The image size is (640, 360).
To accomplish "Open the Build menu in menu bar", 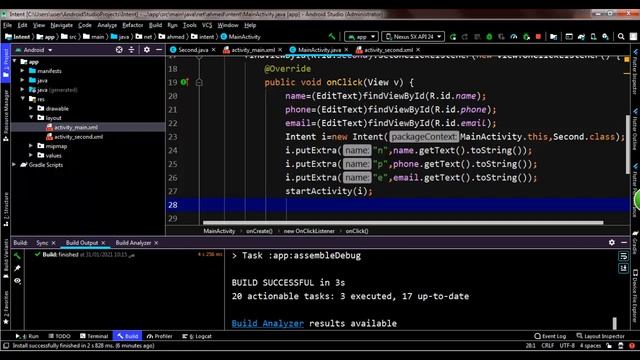I will coord(155,25).
